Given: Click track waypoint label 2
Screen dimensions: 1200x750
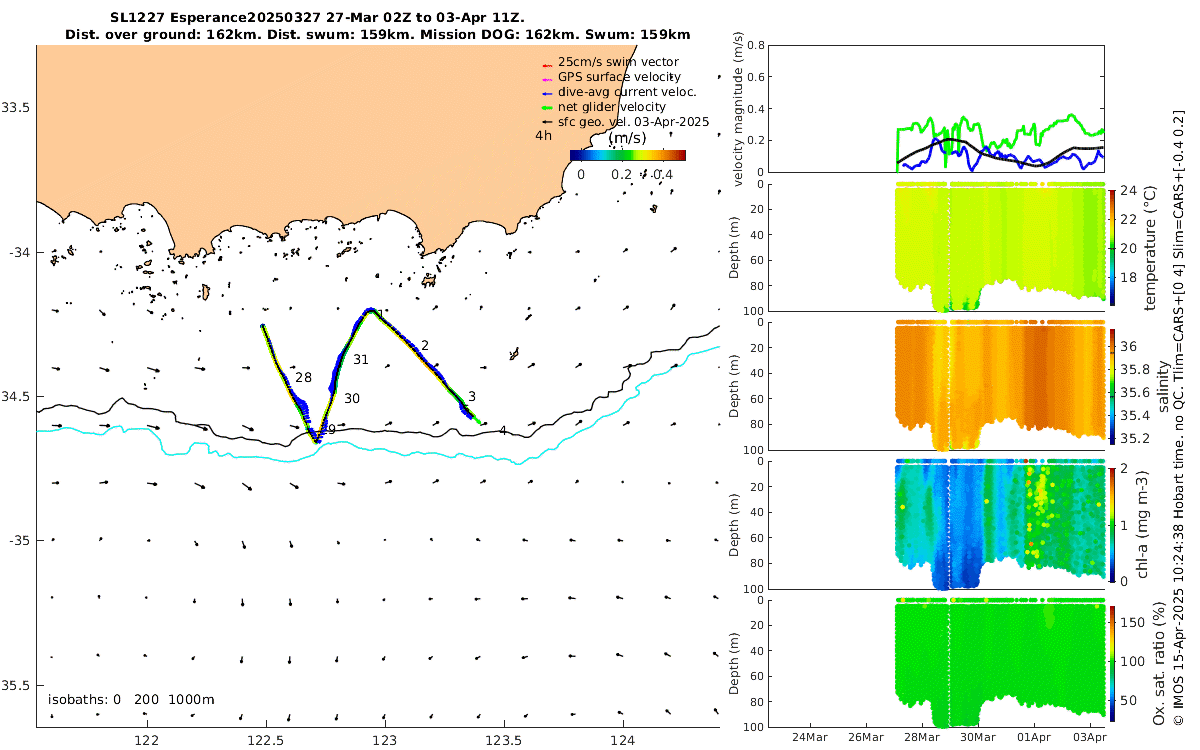Looking at the screenshot, I should pyautogui.click(x=425, y=345).
